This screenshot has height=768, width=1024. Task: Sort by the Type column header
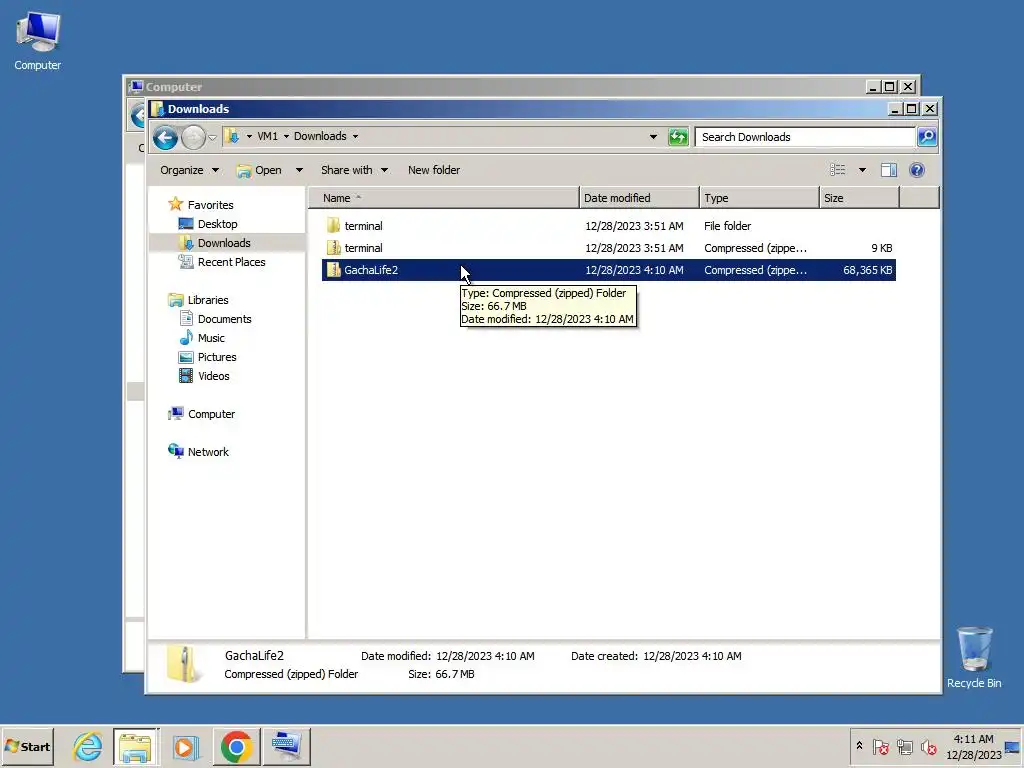(759, 198)
